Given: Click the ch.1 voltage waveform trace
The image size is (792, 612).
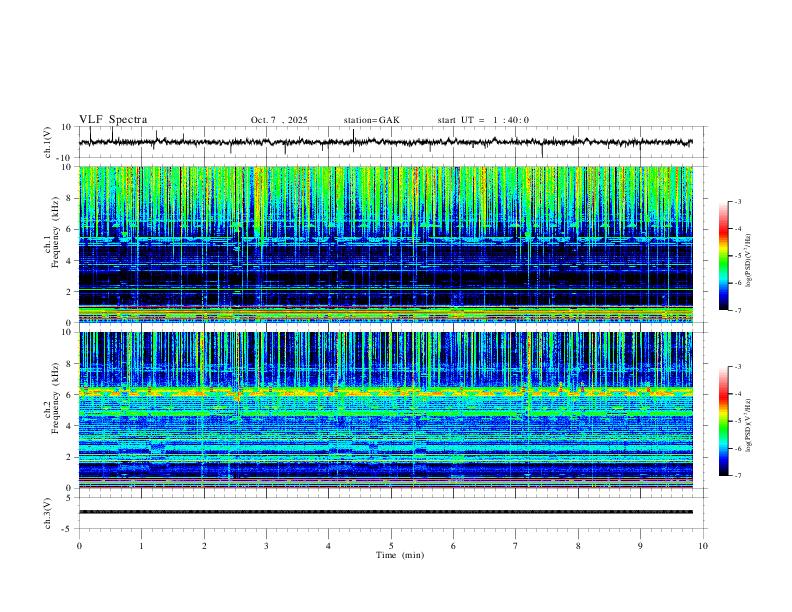Looking at the screenshot, I should [x=385, y=142].
